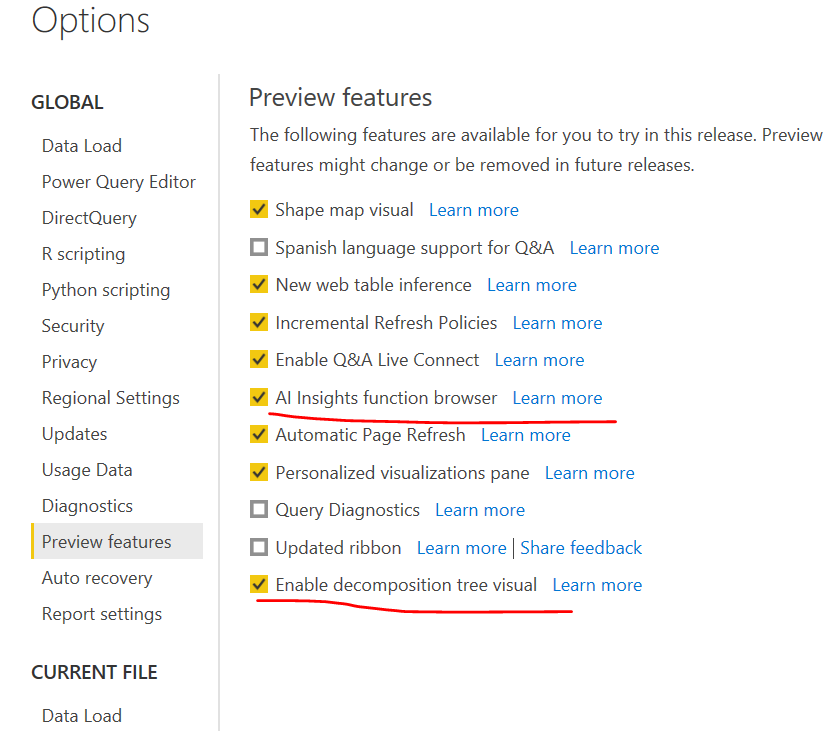Click Share feedback link for Updated ribbon
The height and width of the screenshot is (731, 825).
(581, 548)
